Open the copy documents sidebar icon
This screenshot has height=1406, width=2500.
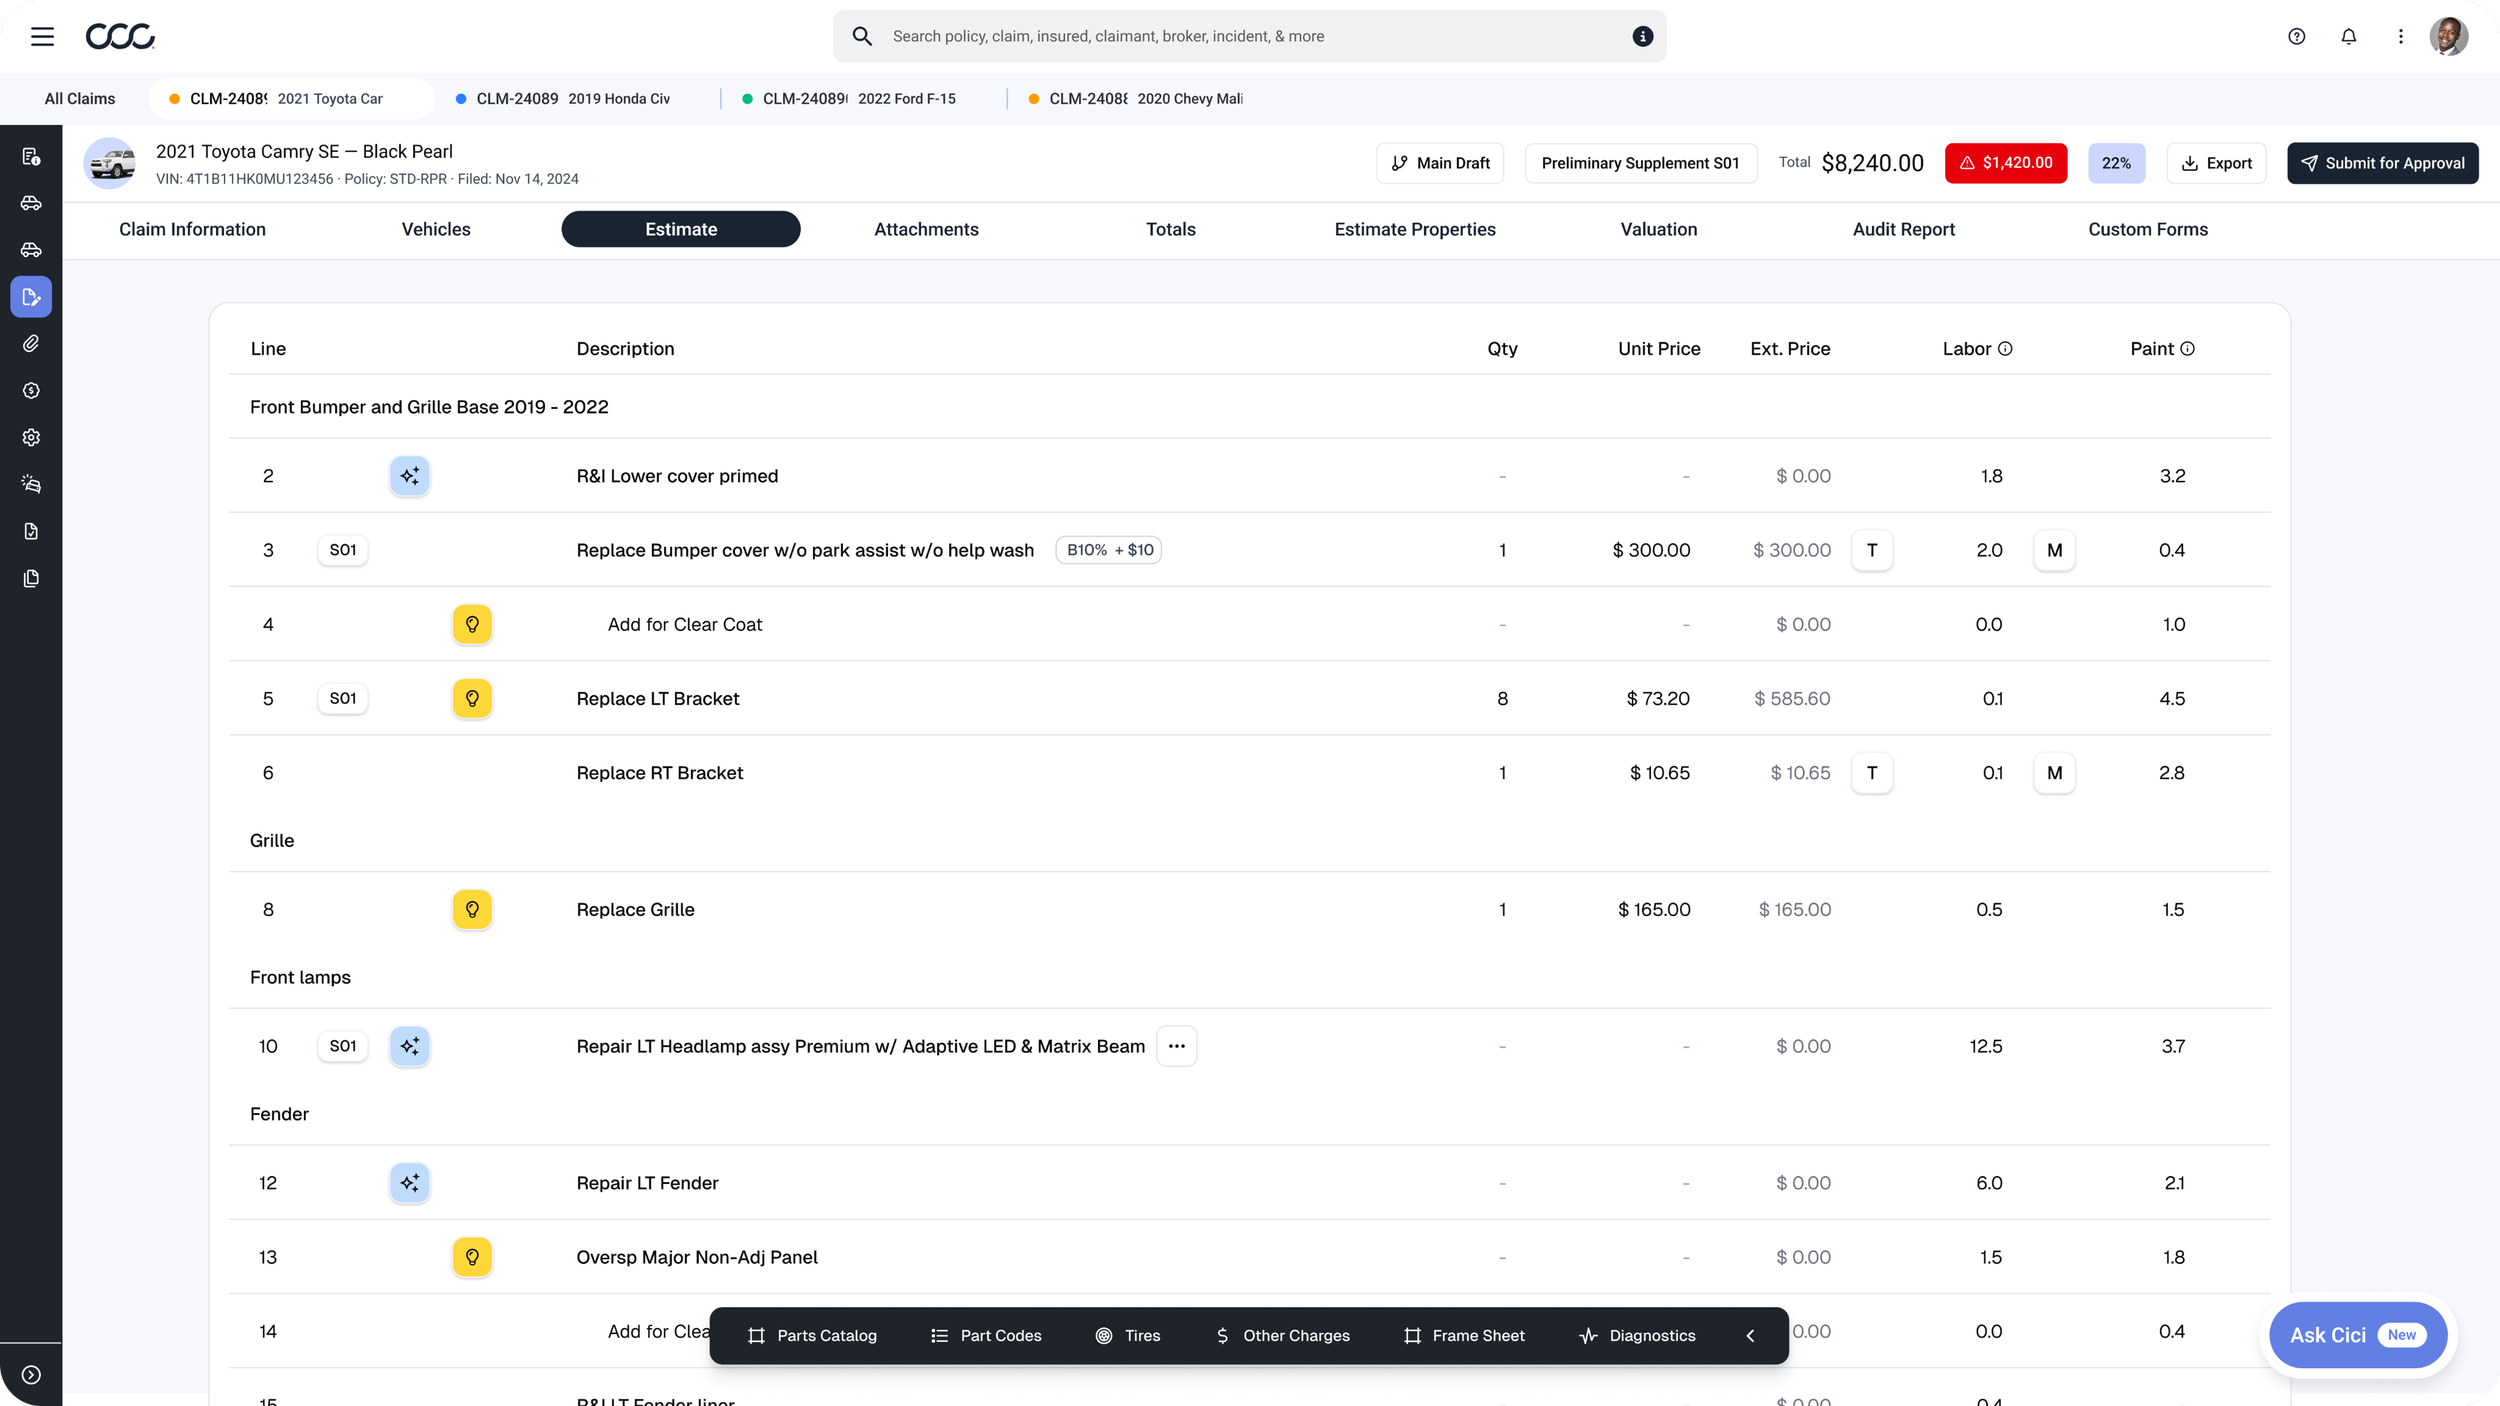click(x=31, y=578)
